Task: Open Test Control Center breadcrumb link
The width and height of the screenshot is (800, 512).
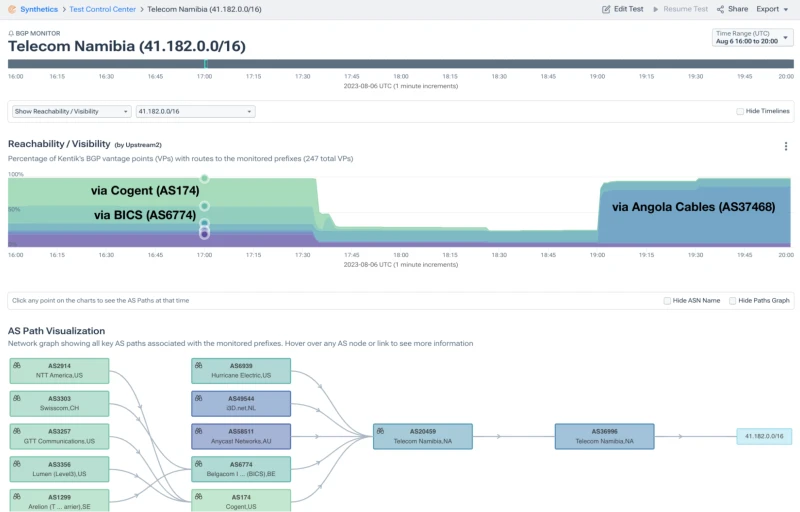Action: (103, 9)
